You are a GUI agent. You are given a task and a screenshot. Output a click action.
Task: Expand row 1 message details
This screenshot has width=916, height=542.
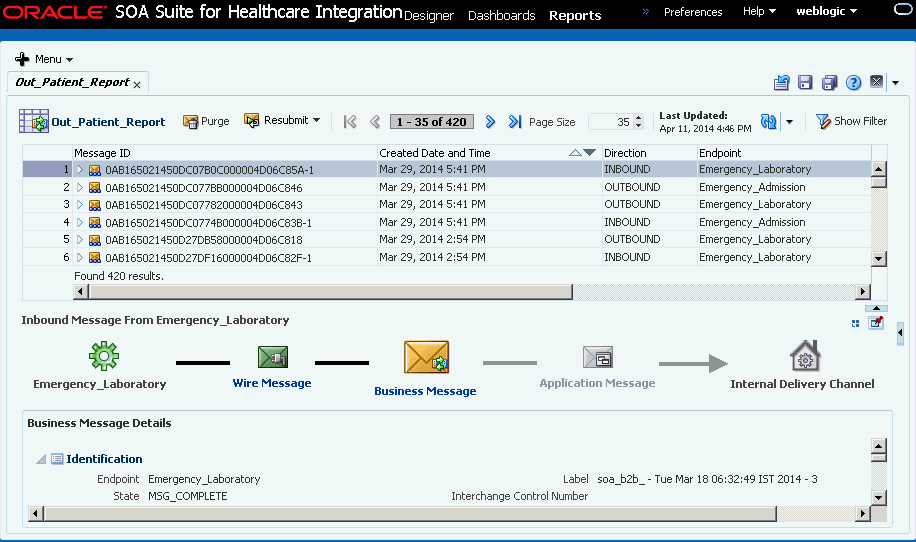(x=80, y=169)
